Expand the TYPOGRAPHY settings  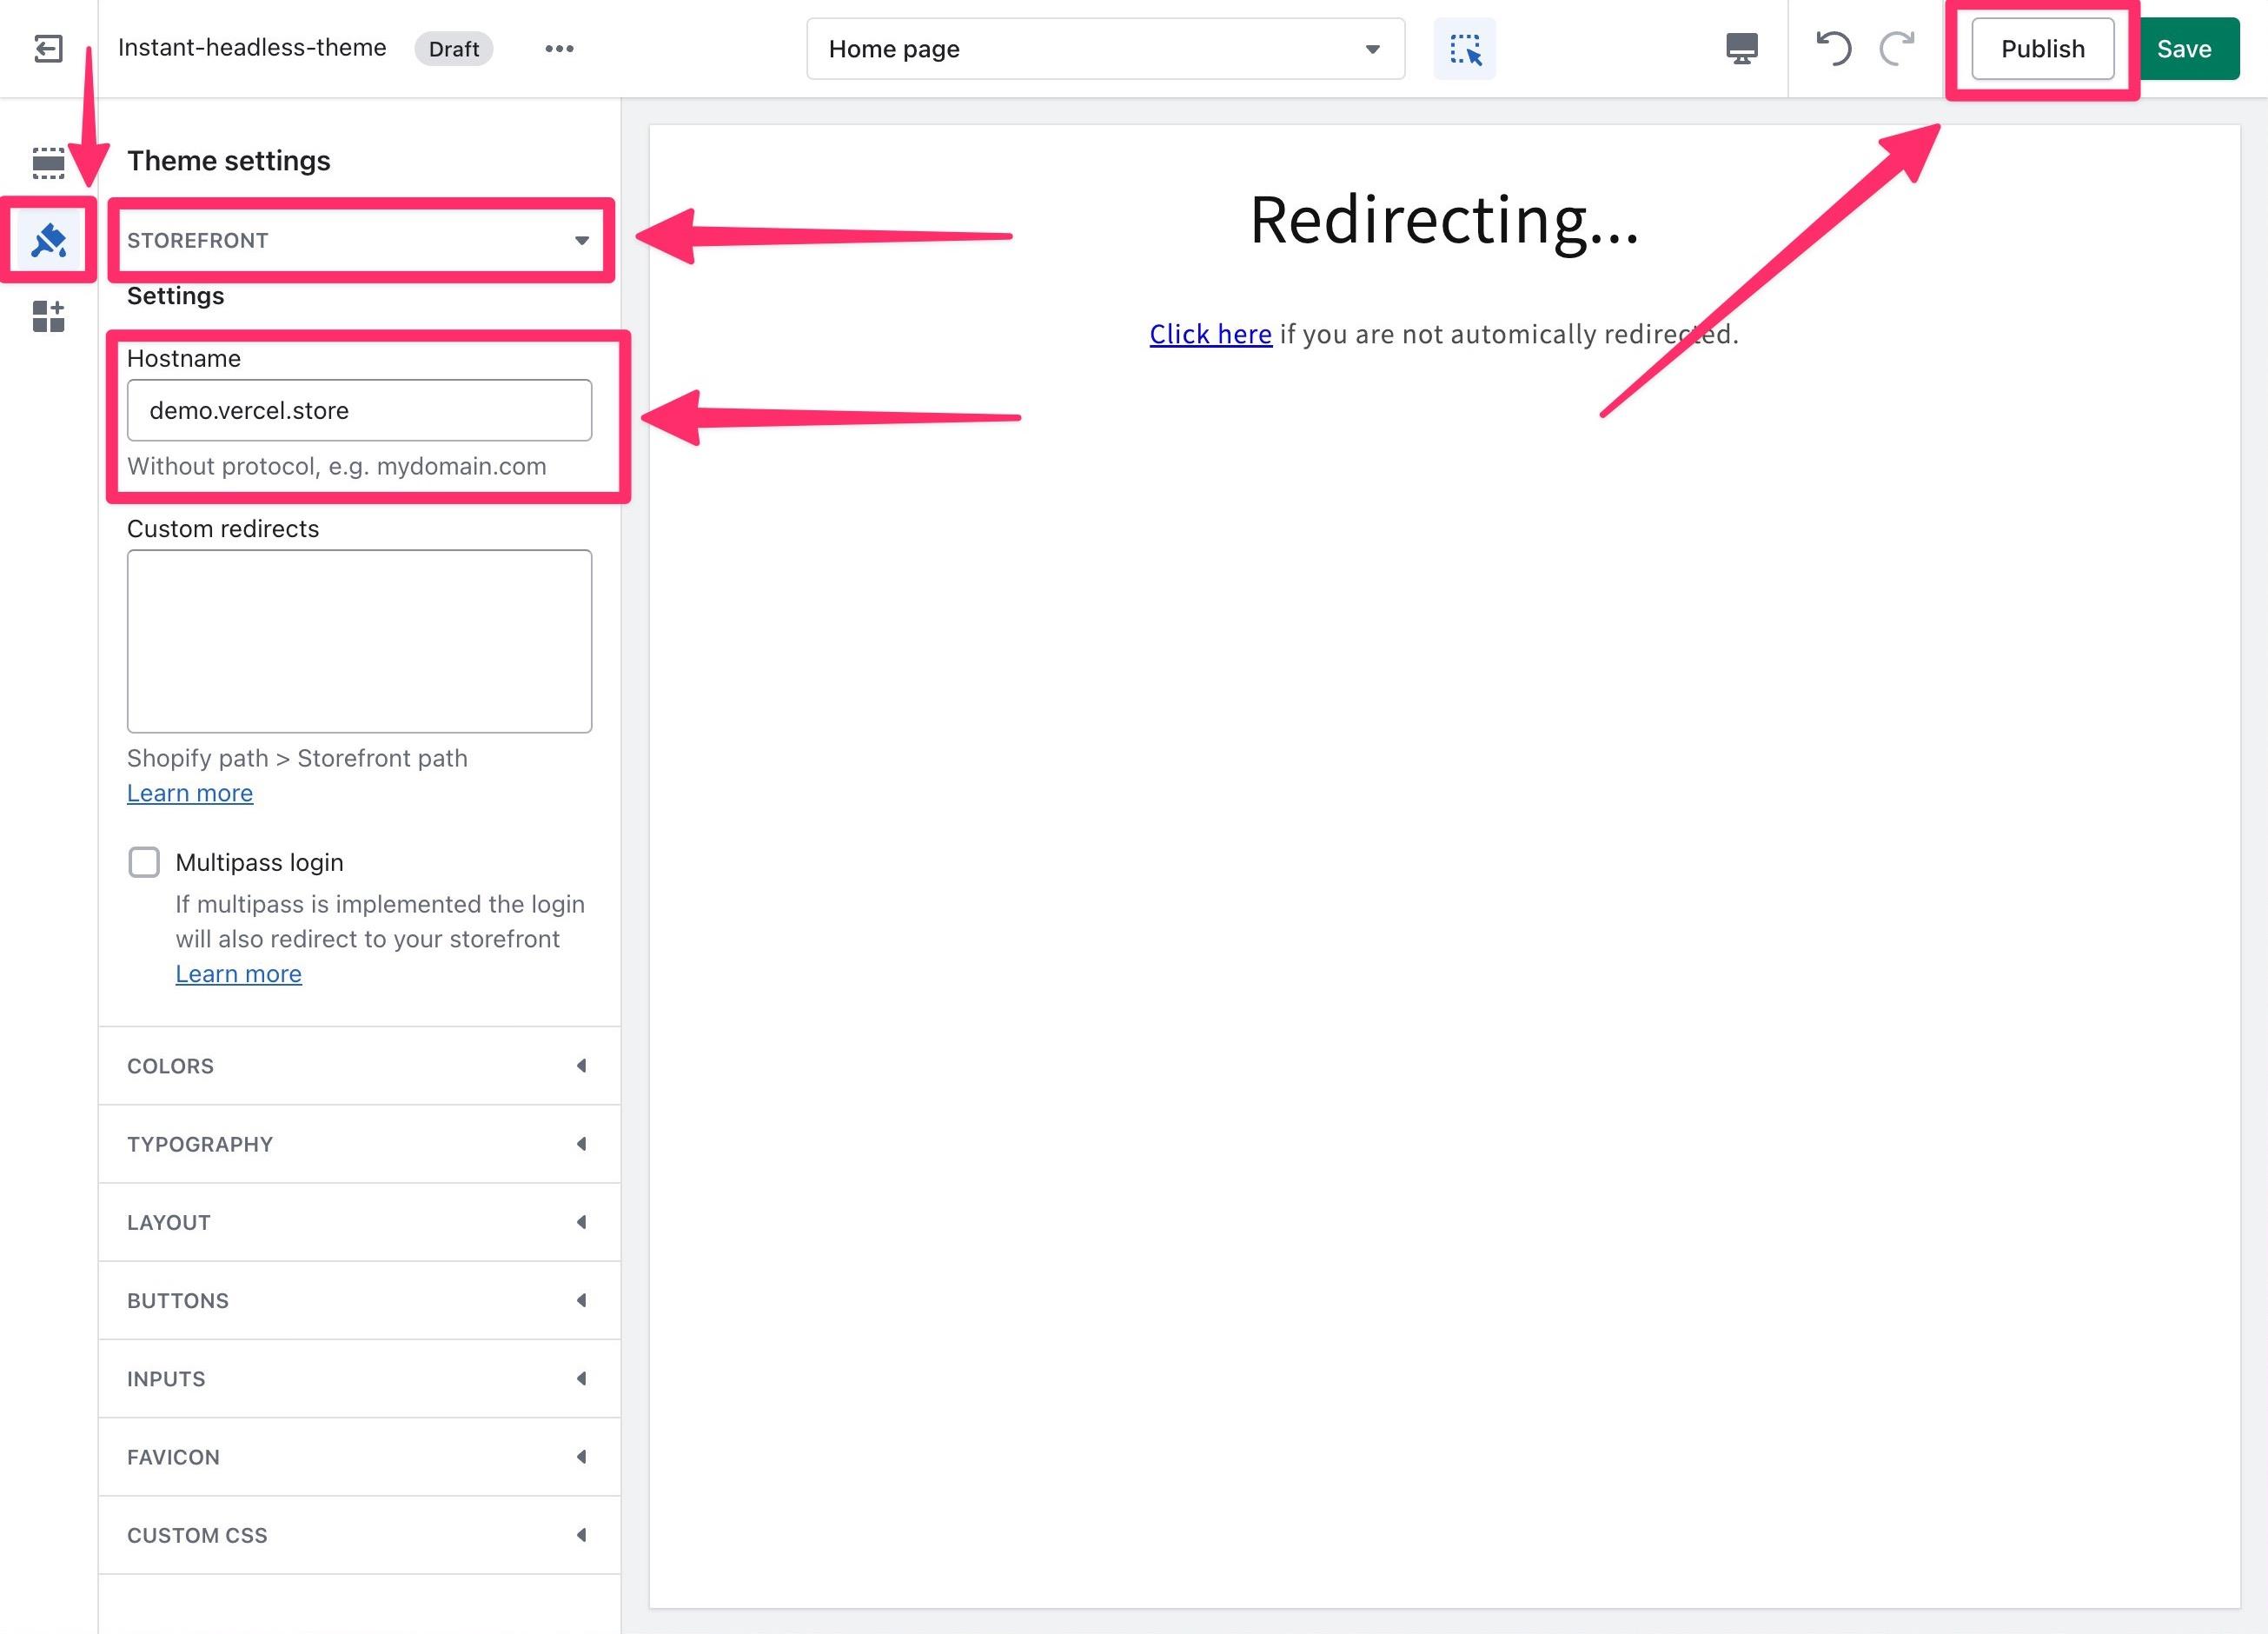tap(359, 1143)
